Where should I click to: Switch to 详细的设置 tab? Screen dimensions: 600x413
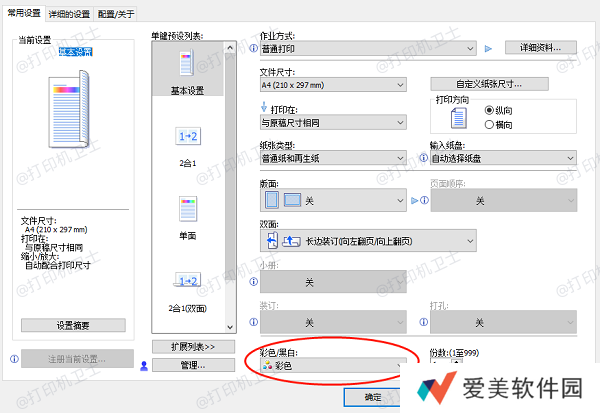[69, 14]
